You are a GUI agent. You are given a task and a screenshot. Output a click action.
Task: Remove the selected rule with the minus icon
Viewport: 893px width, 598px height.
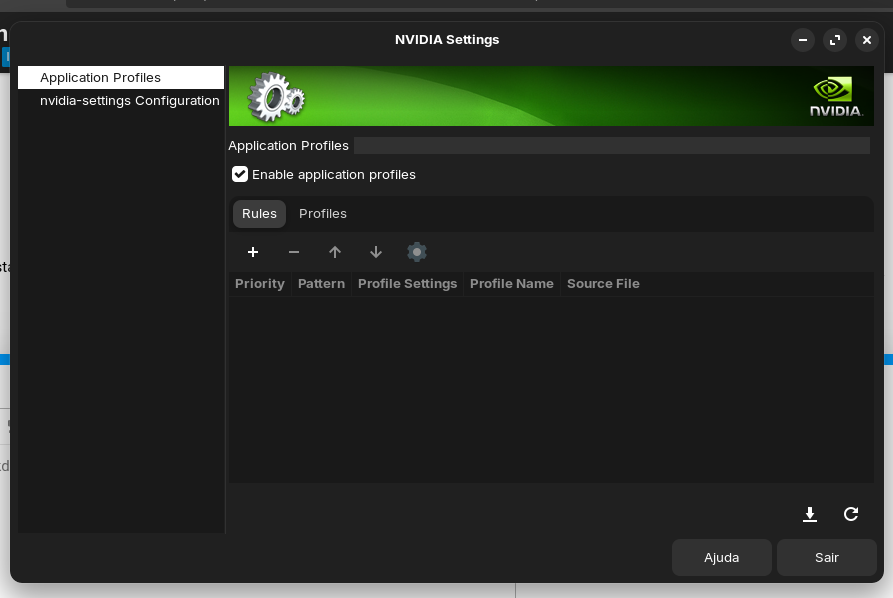click(294, 252)
